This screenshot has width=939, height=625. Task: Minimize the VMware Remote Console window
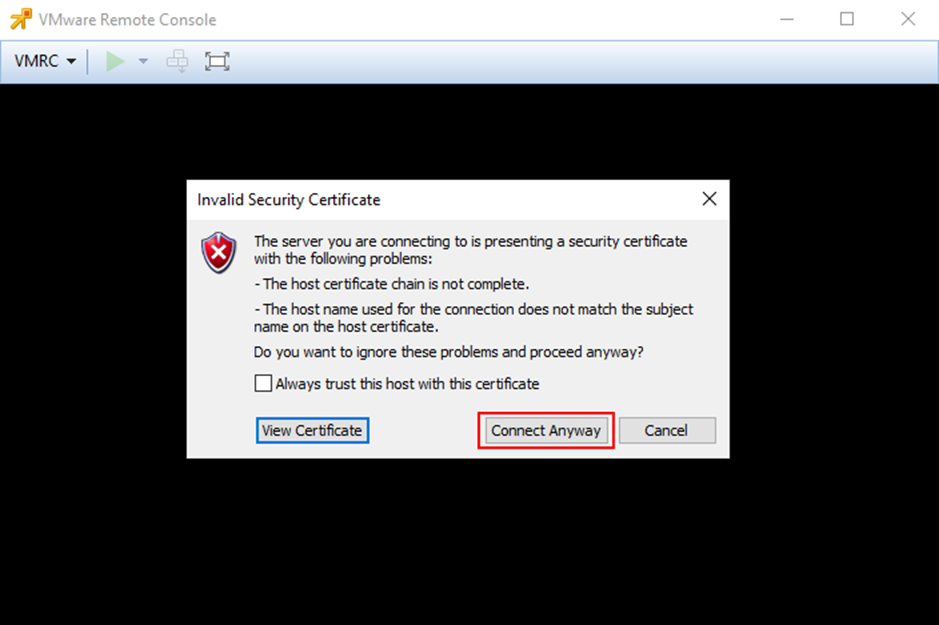pyautogui.click(x=787, y=19)
